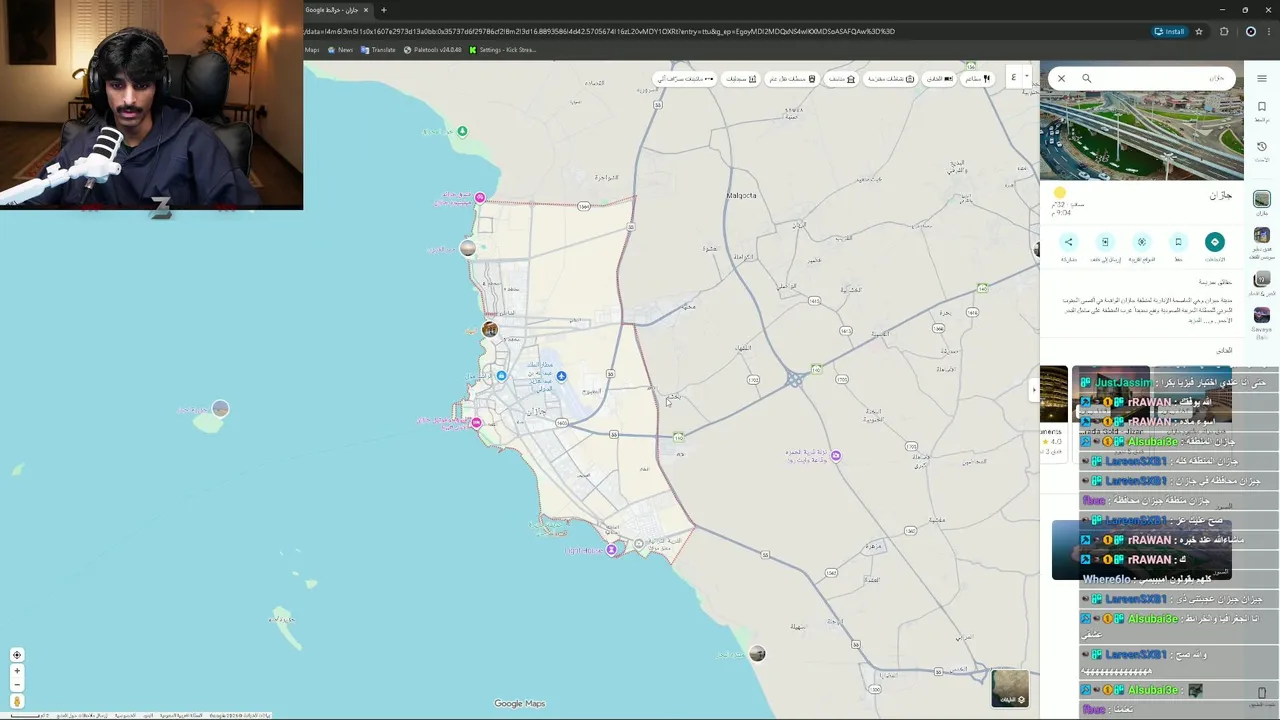Select the Restaurants category chip

point(976,79)
